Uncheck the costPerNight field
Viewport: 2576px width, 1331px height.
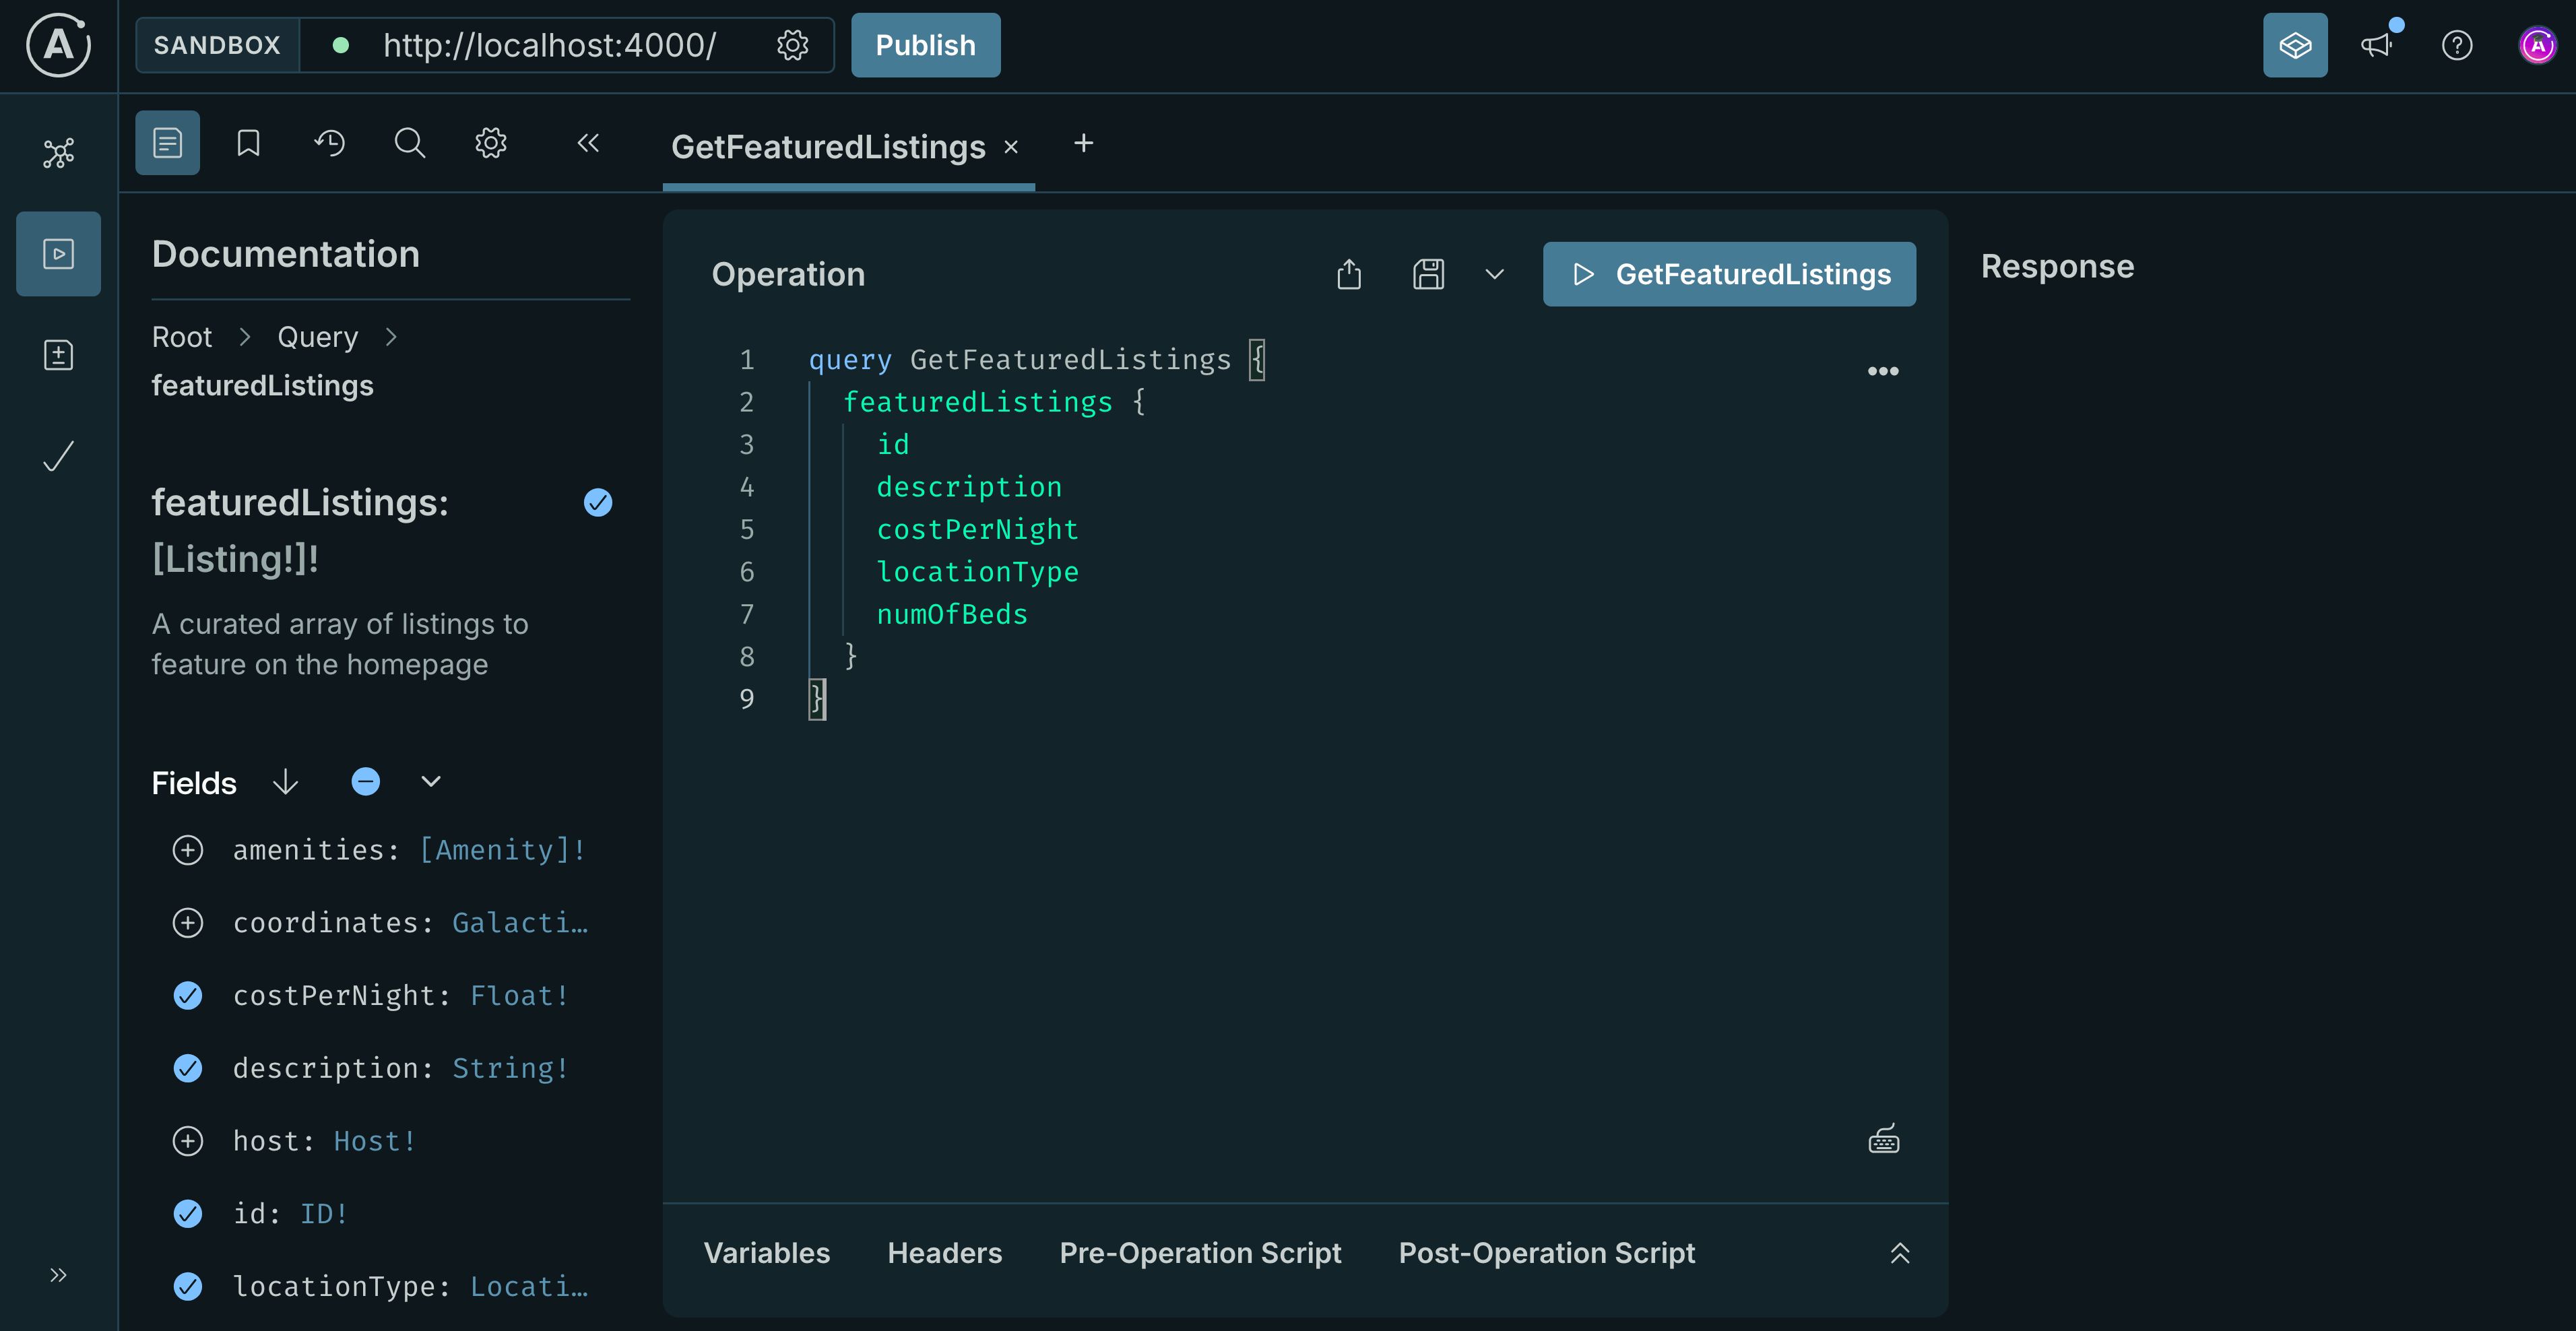(188, 995)
